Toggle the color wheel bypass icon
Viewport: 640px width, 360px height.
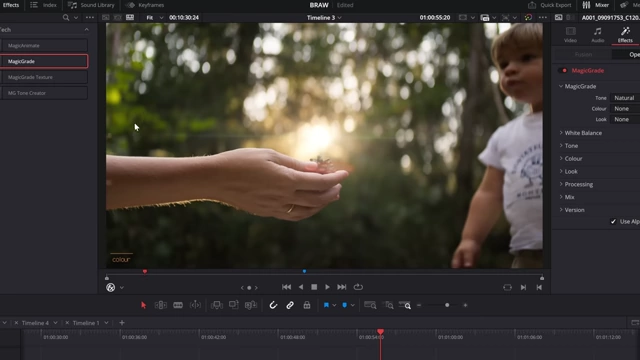(x=528, y=18)
